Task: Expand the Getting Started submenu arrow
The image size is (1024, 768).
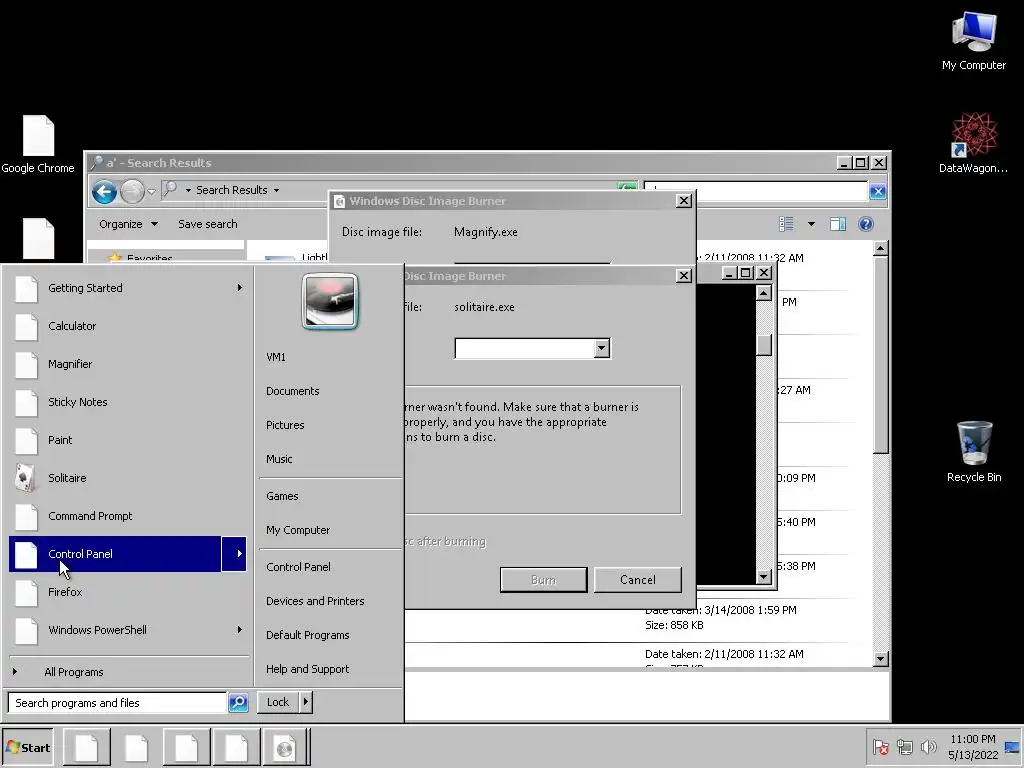Action: pos(239,288)
